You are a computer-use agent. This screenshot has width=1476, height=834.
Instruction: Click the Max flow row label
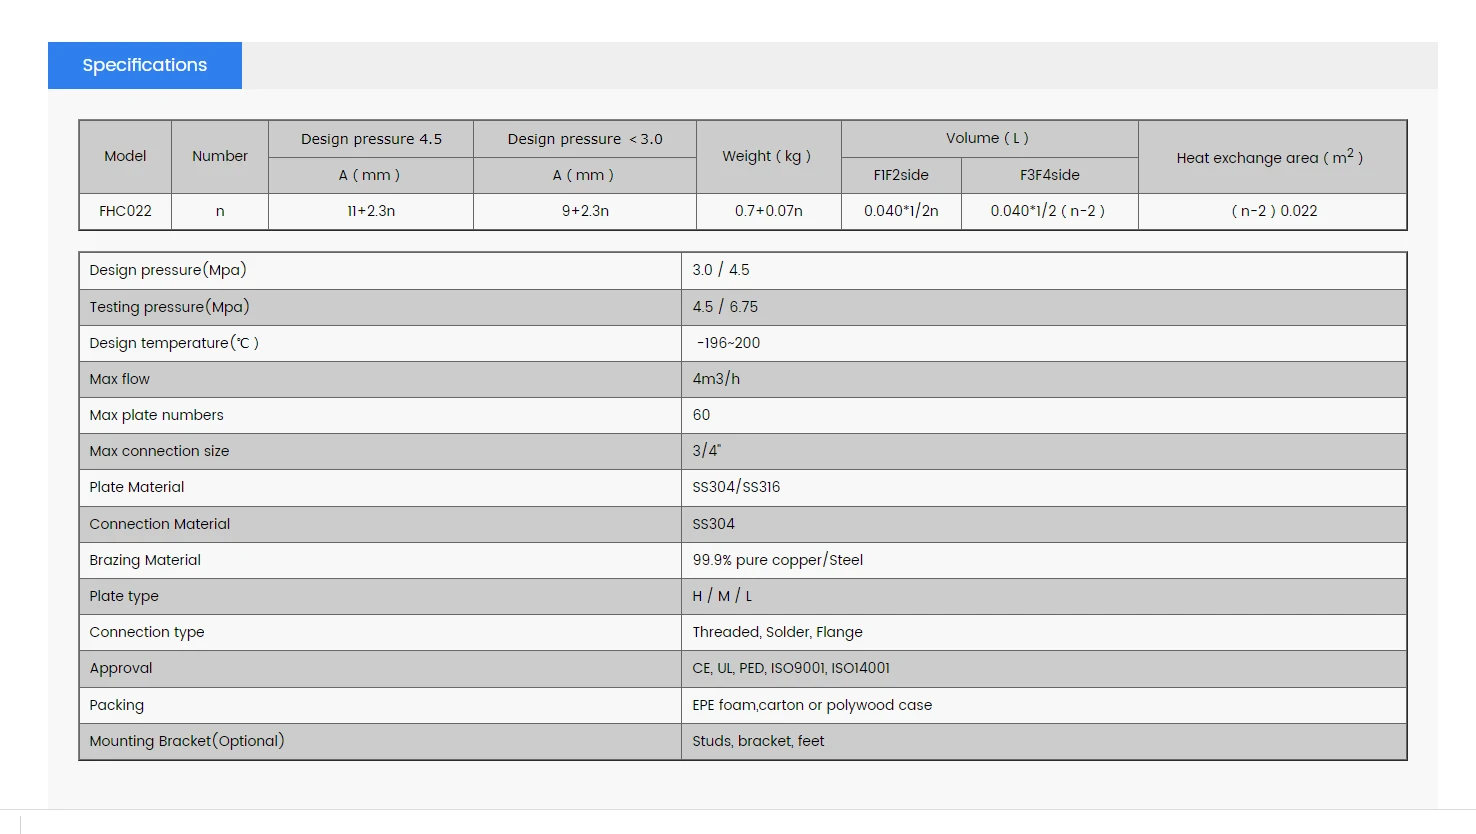click(120, 379)
